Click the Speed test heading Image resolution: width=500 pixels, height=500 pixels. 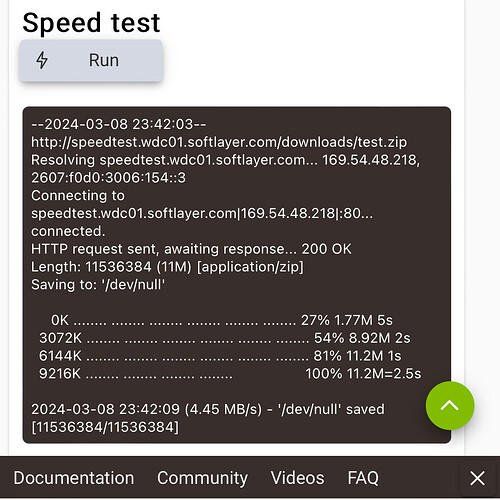click(x=91, y=23)
